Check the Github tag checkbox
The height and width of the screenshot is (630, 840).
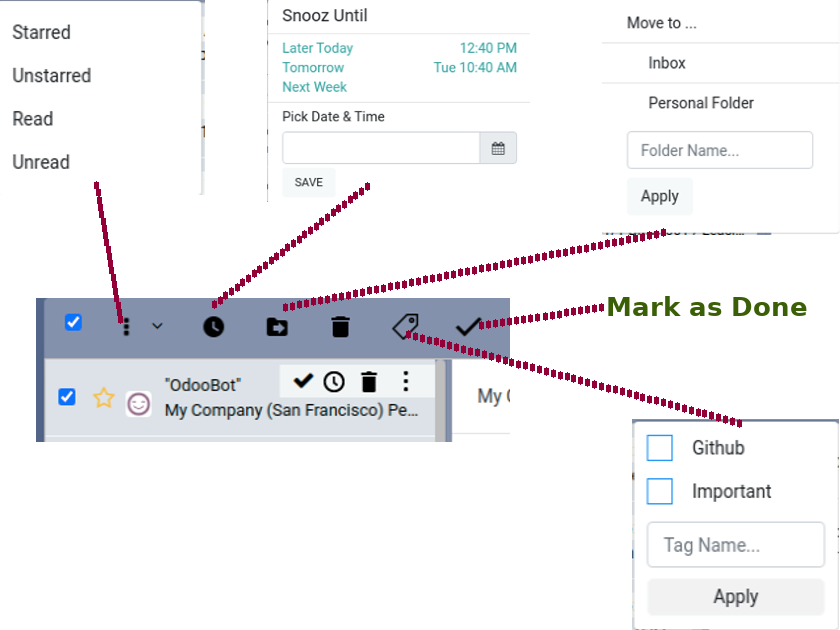660,448
